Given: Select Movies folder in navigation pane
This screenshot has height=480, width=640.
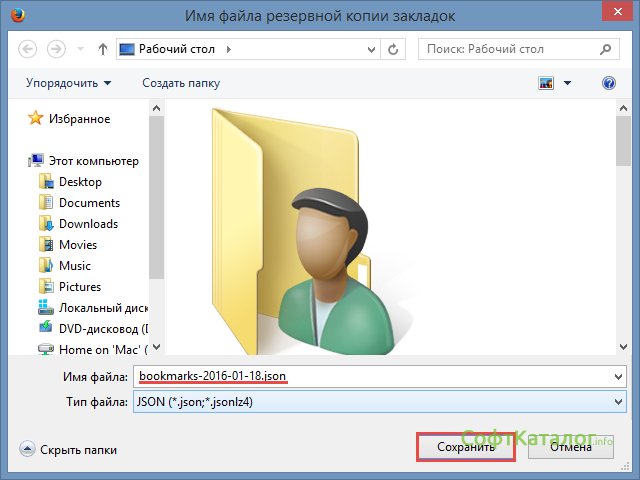Looking at the screenshot, I should pos(78,245).
